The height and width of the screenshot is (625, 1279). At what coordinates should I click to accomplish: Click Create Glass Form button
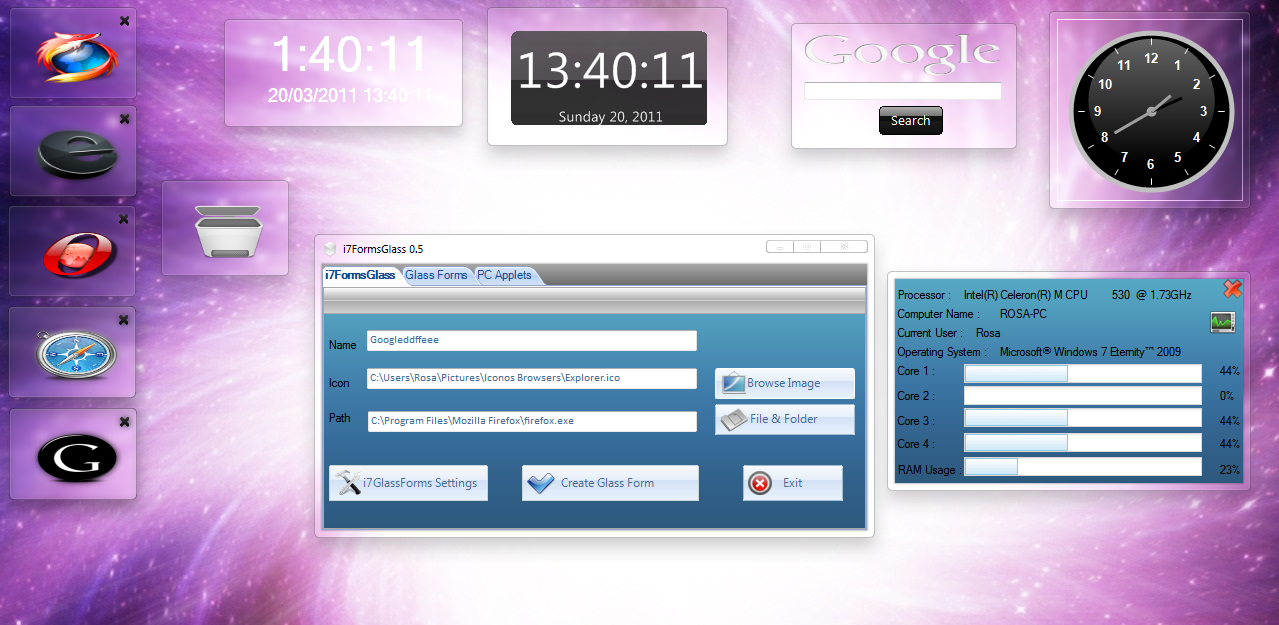pyautogui.click(x=610, y=483)
